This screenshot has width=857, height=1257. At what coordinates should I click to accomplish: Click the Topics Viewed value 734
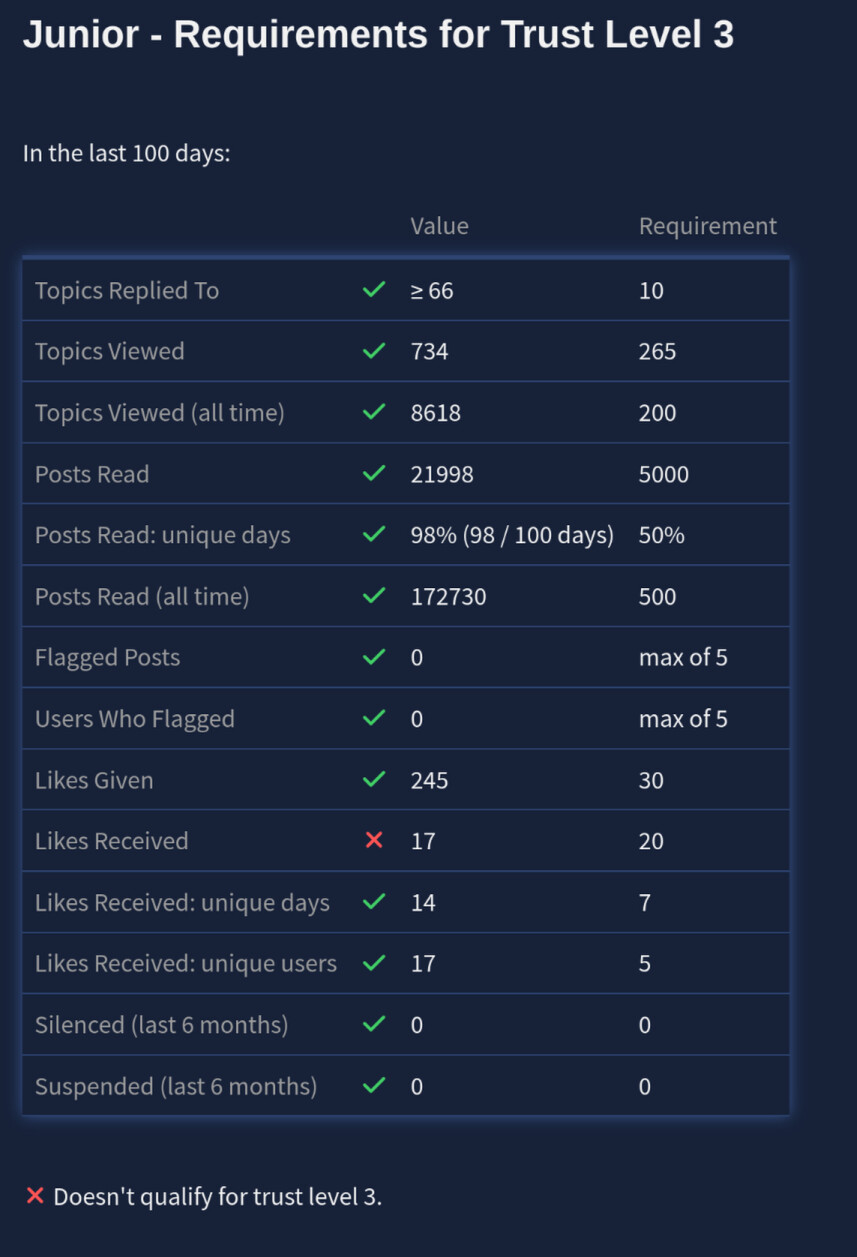(430, 352)
